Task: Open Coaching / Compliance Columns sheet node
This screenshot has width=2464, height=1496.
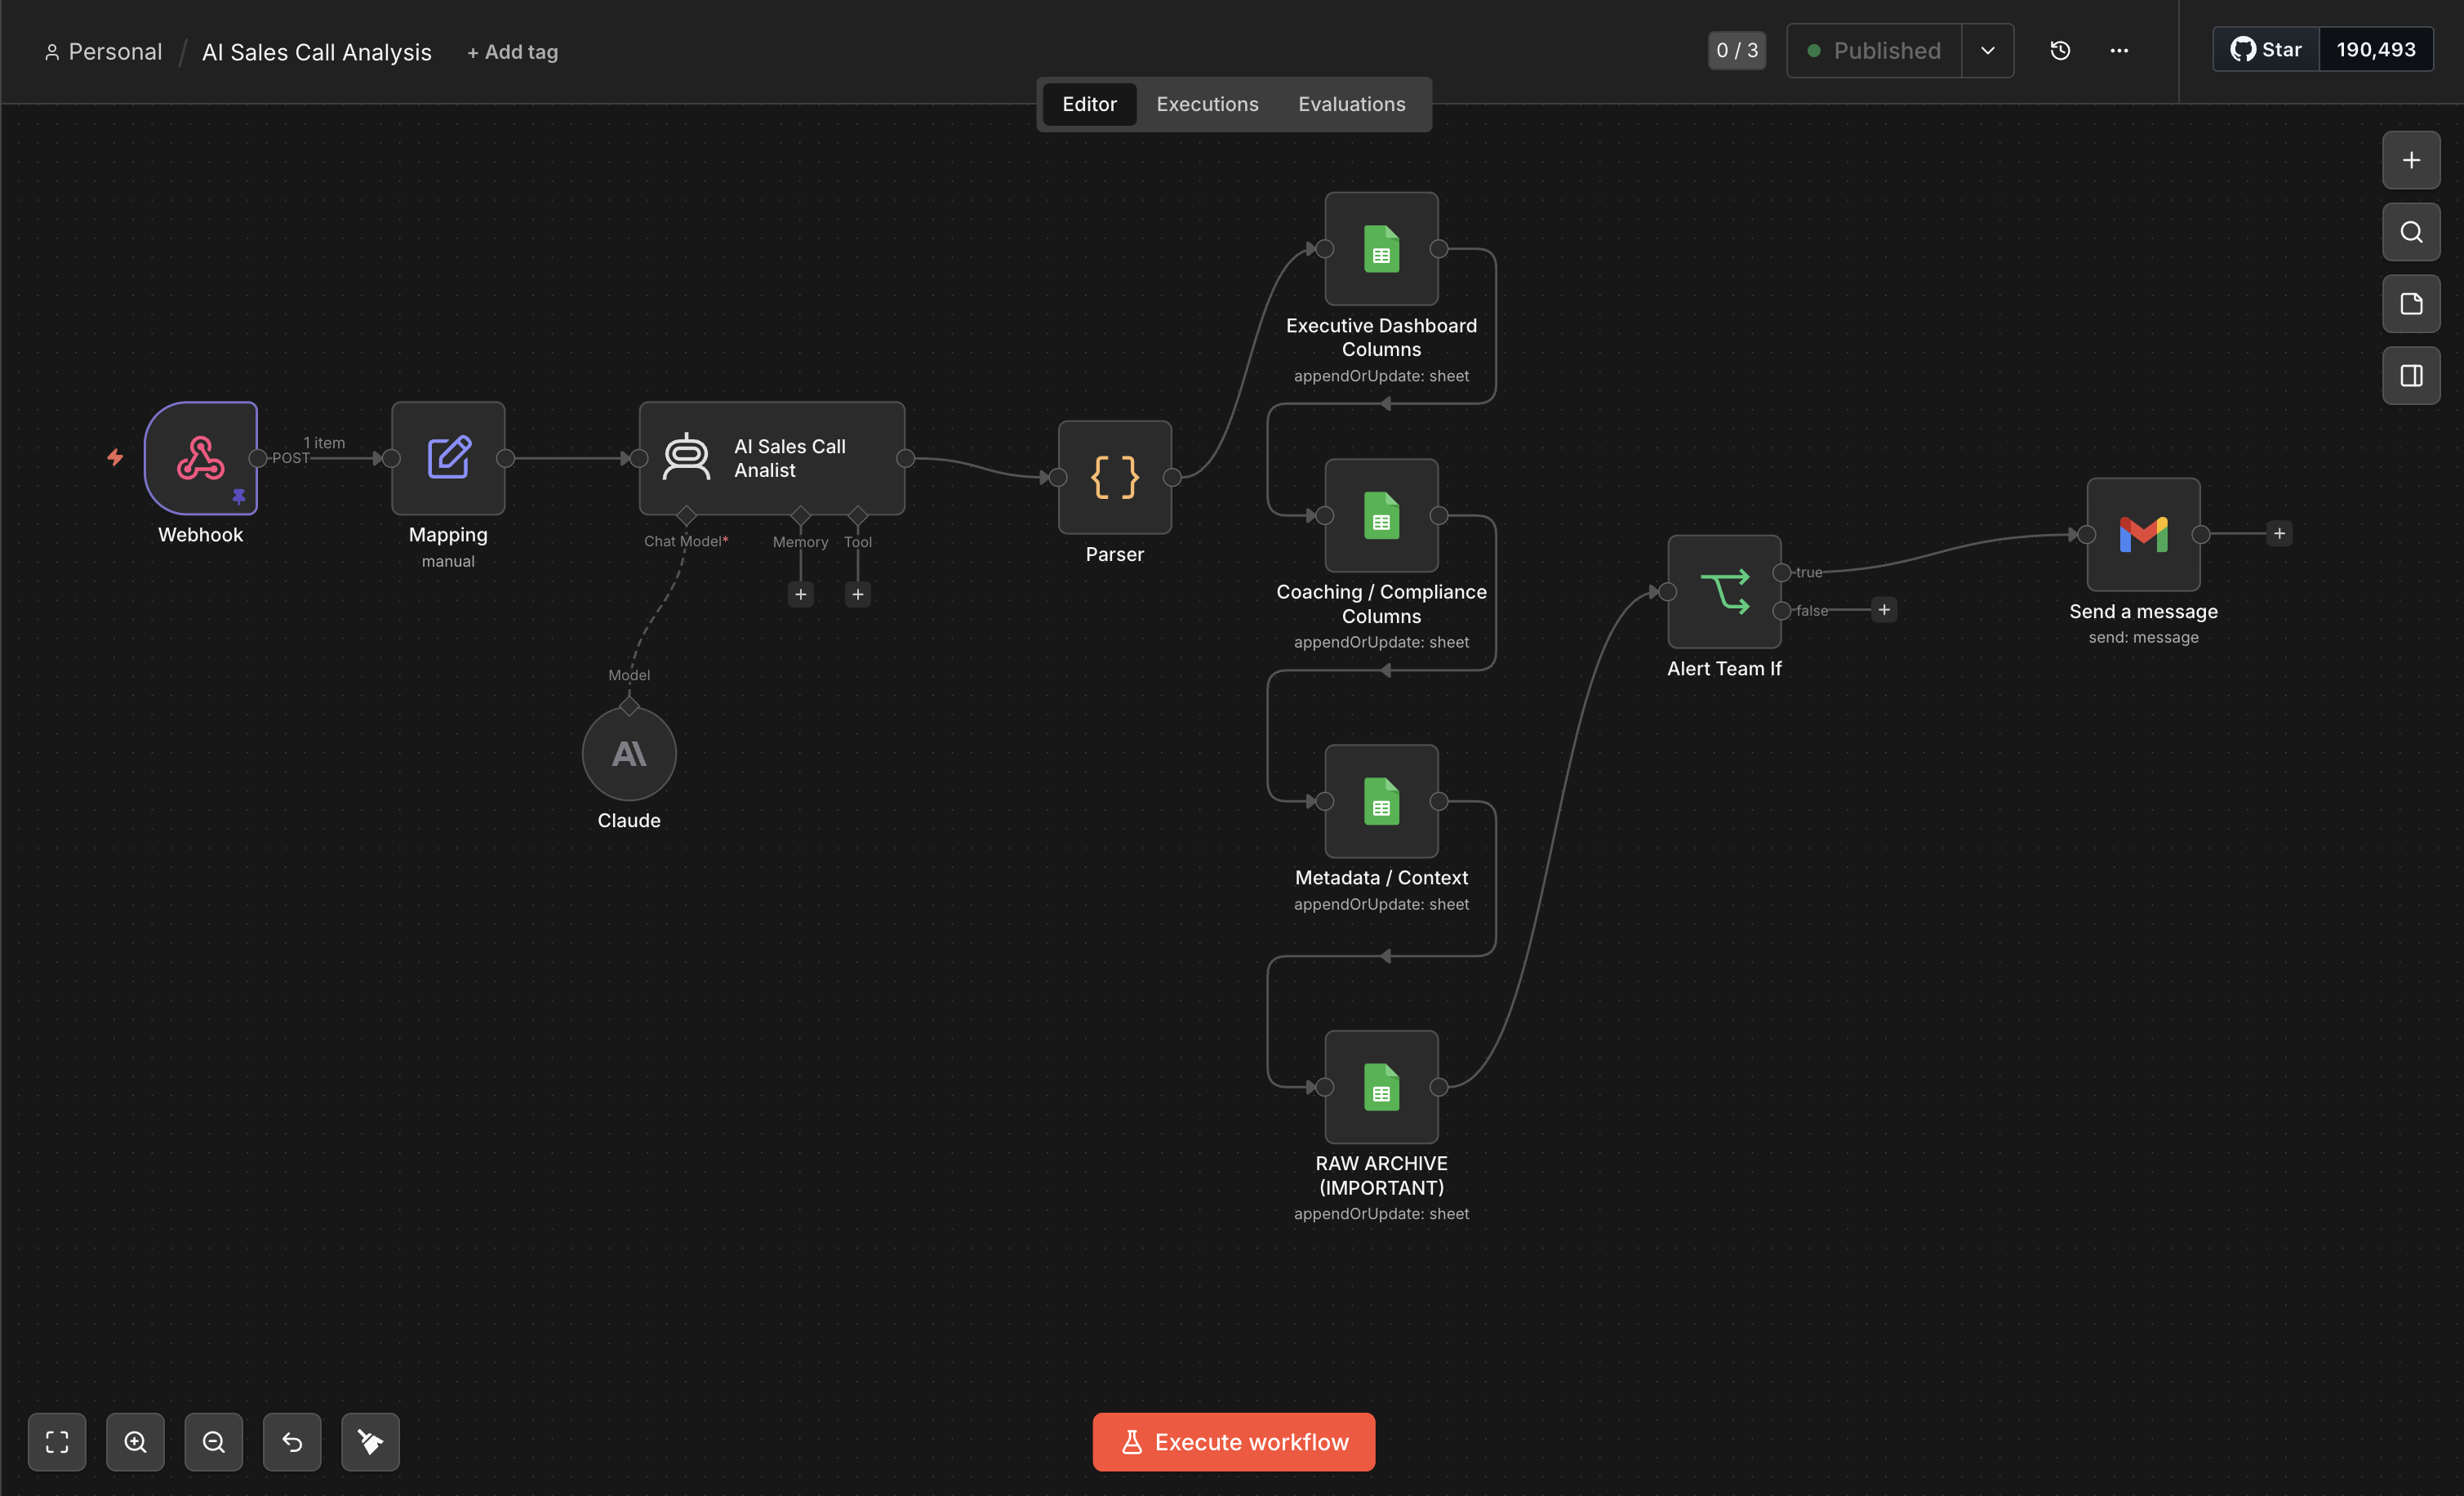Action: pyautogui.click(x=1382, y=515)
